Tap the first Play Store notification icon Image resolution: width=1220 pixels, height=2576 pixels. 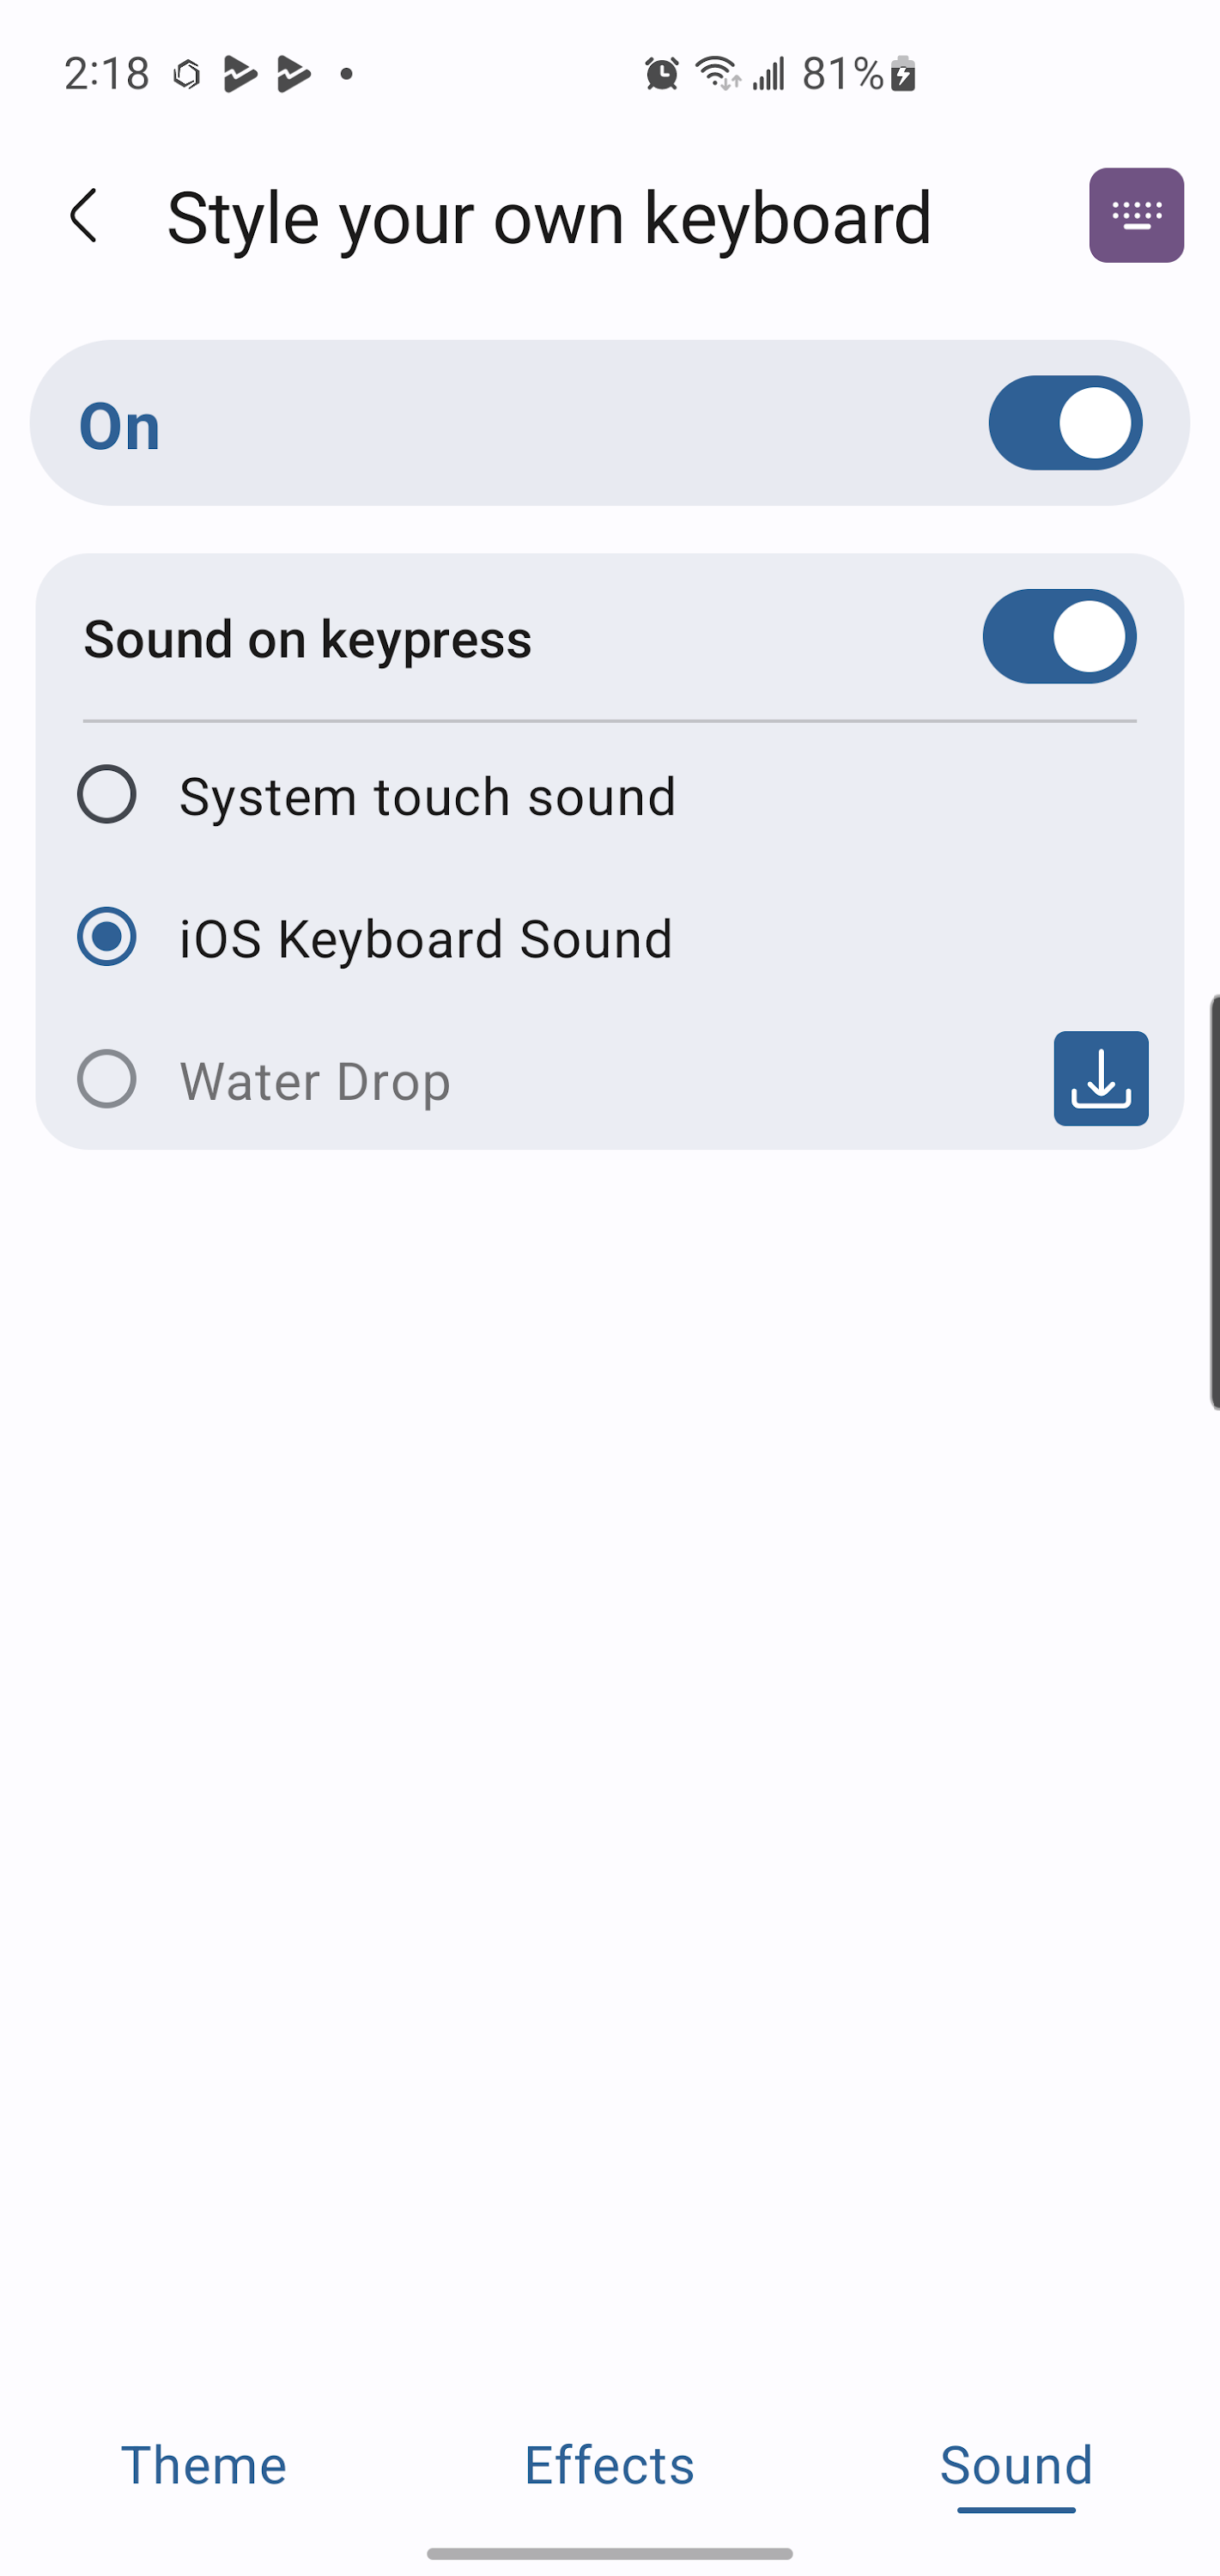[240, 74]
